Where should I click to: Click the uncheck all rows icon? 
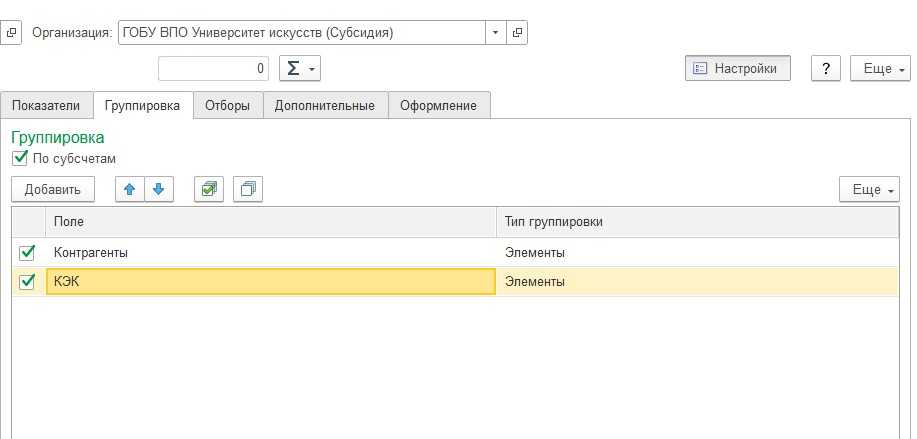click(x=247, y=189)
